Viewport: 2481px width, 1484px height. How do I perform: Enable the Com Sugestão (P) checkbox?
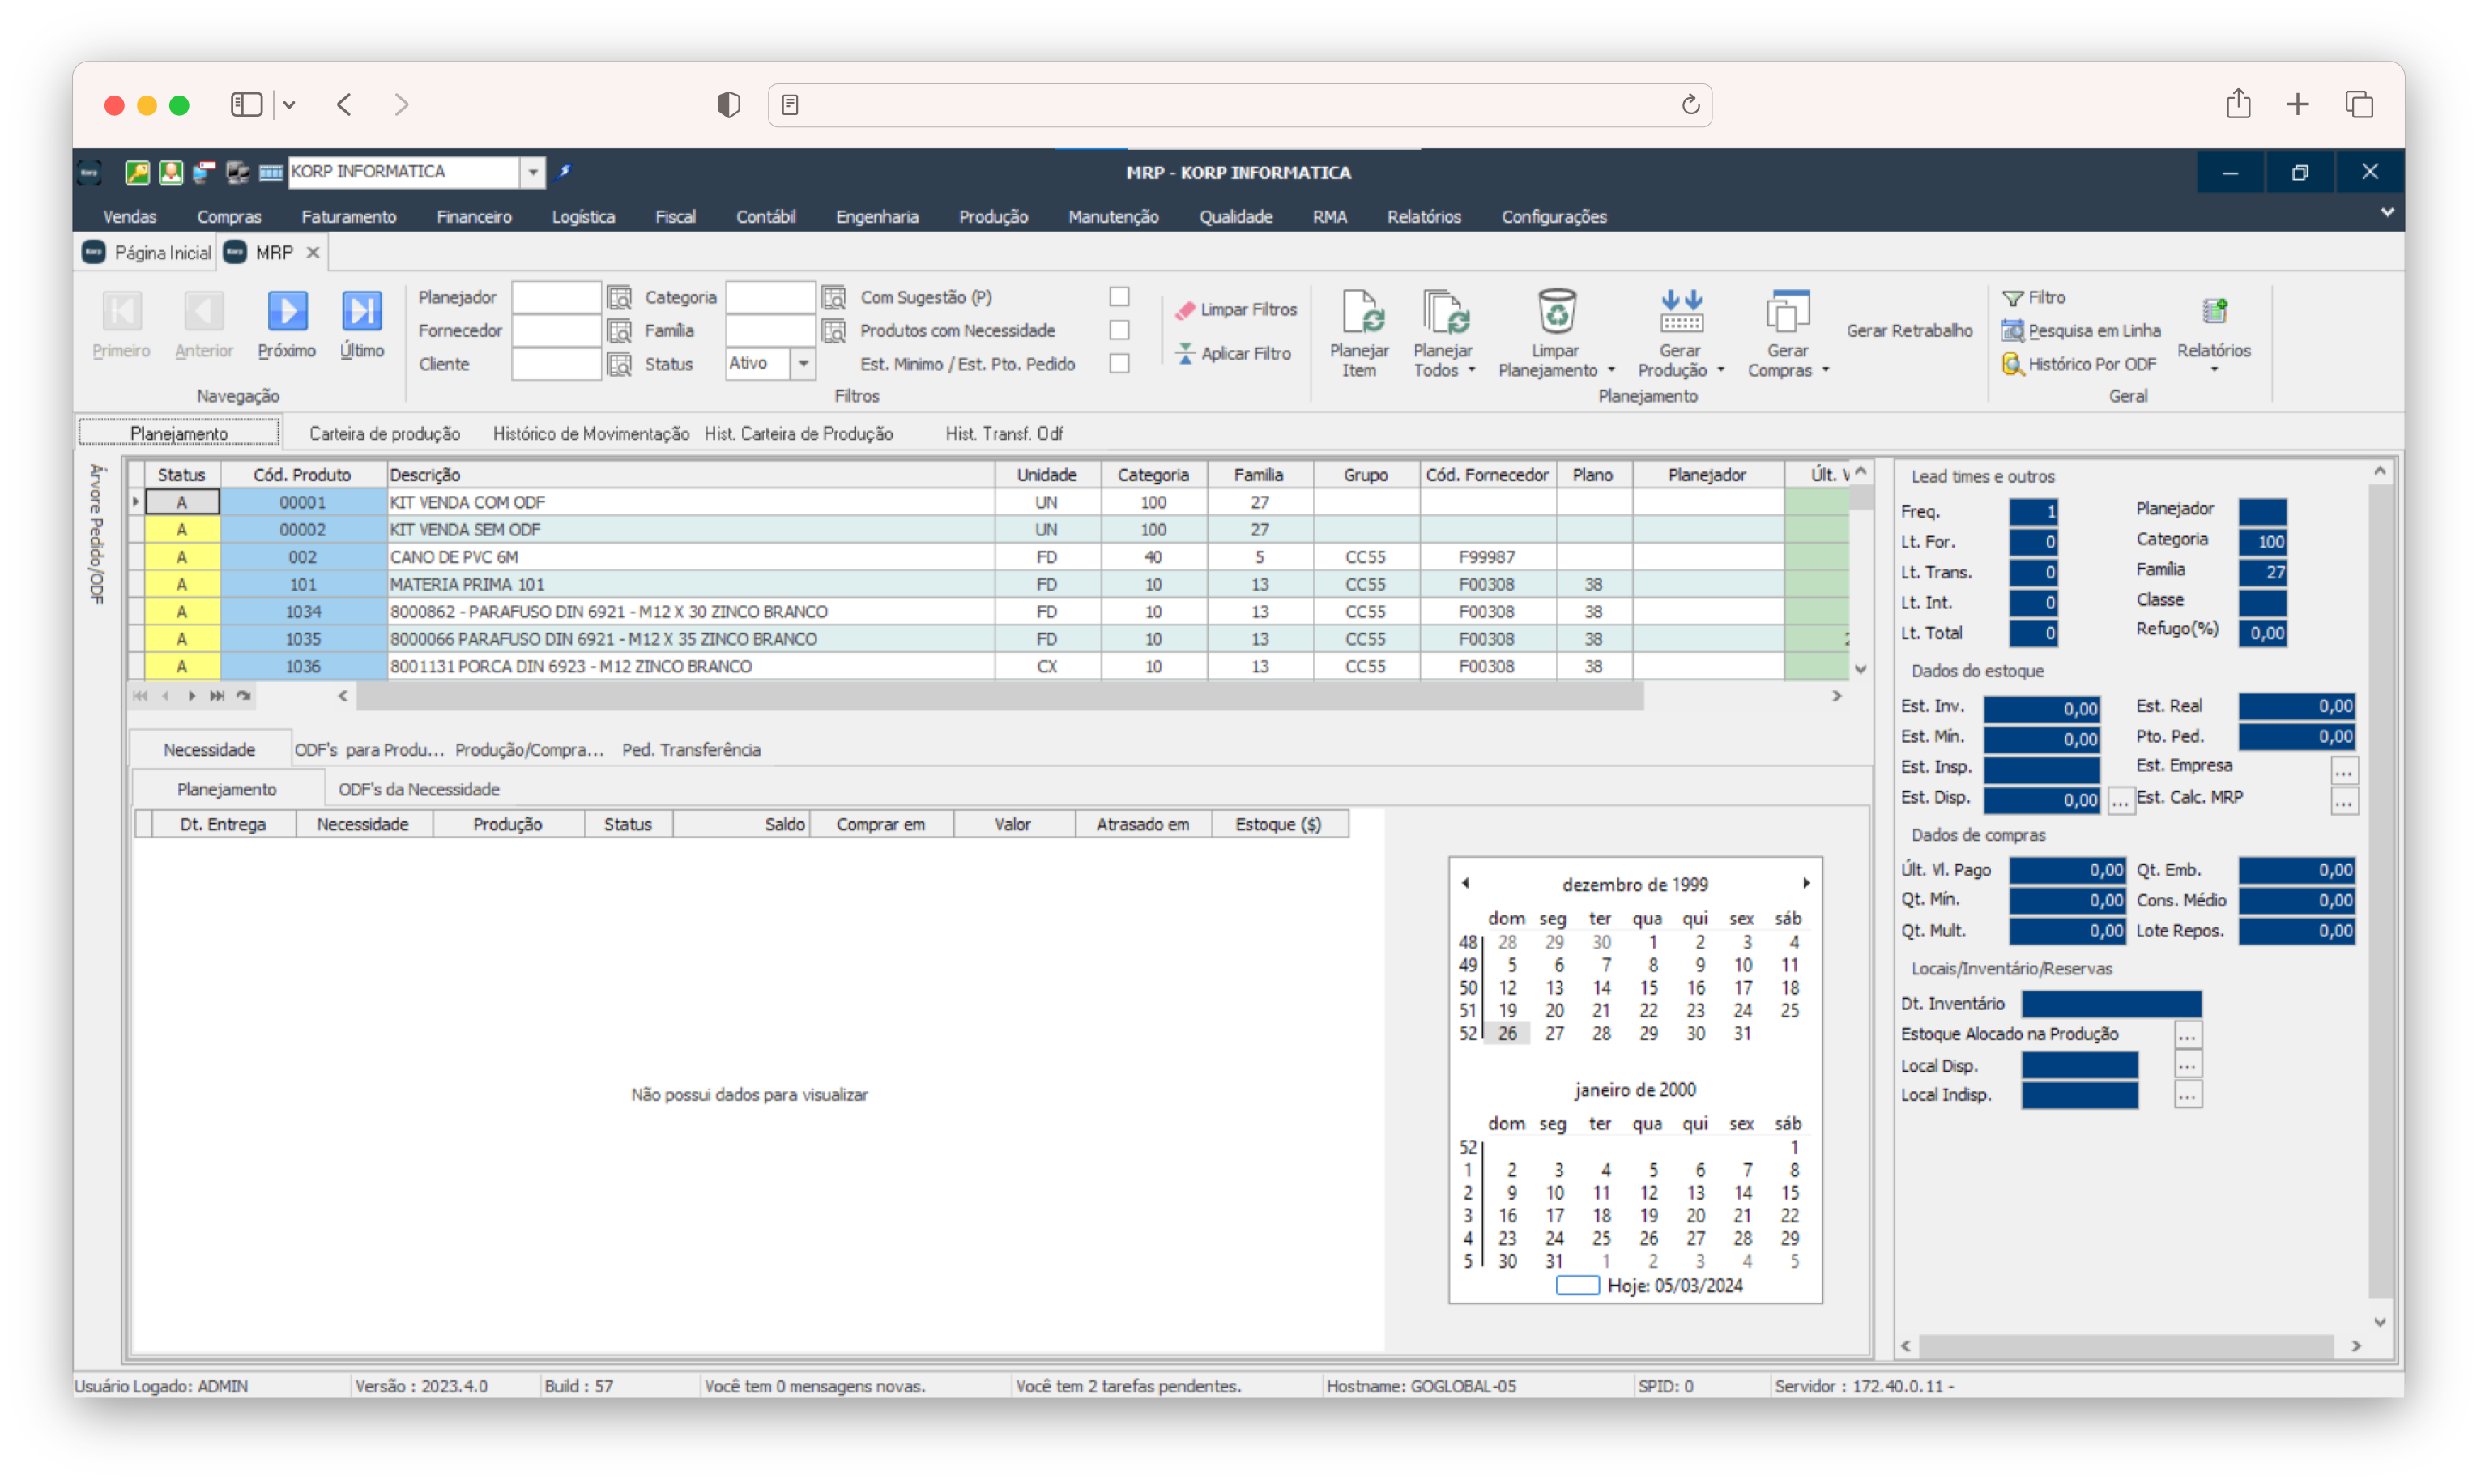tap(1120, 297)
